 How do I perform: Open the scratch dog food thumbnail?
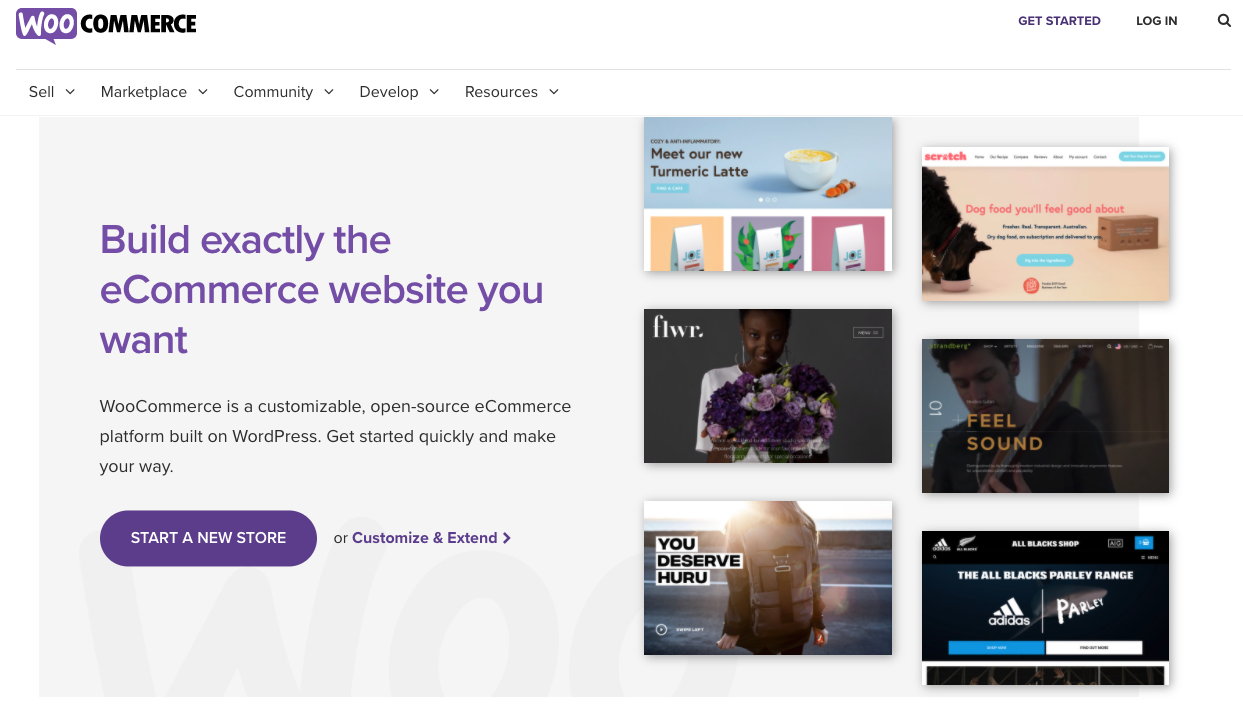pos(1045,224)
